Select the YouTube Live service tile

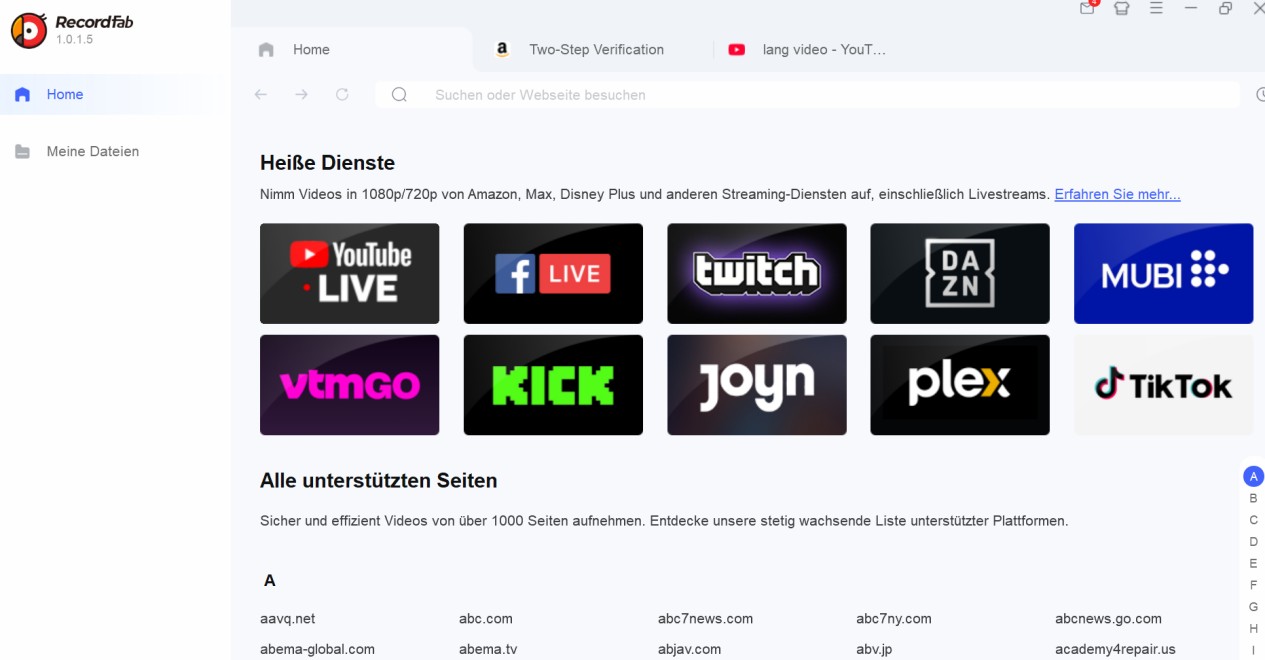[349, 273]
